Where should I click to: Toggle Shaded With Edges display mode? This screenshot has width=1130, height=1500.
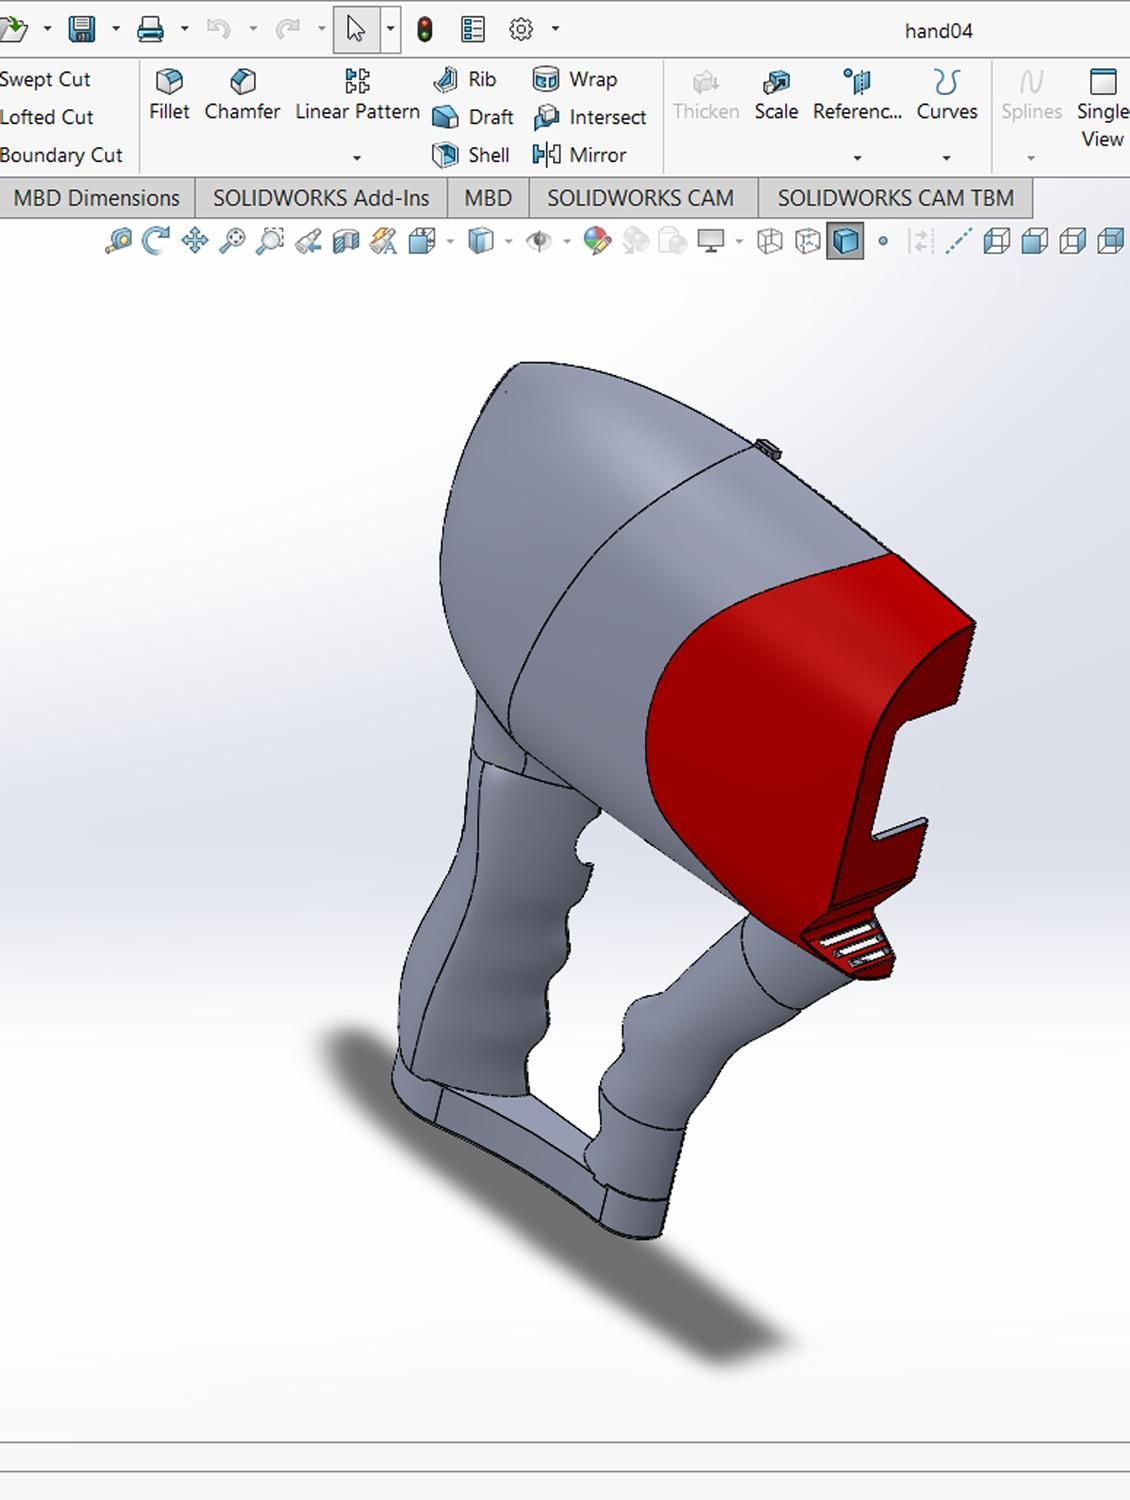845,241
